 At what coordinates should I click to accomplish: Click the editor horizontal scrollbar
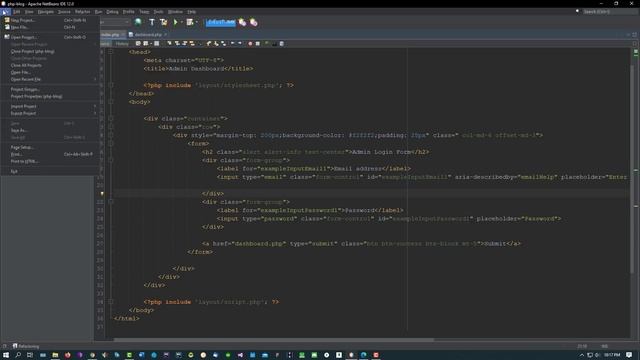click(273, 339)
